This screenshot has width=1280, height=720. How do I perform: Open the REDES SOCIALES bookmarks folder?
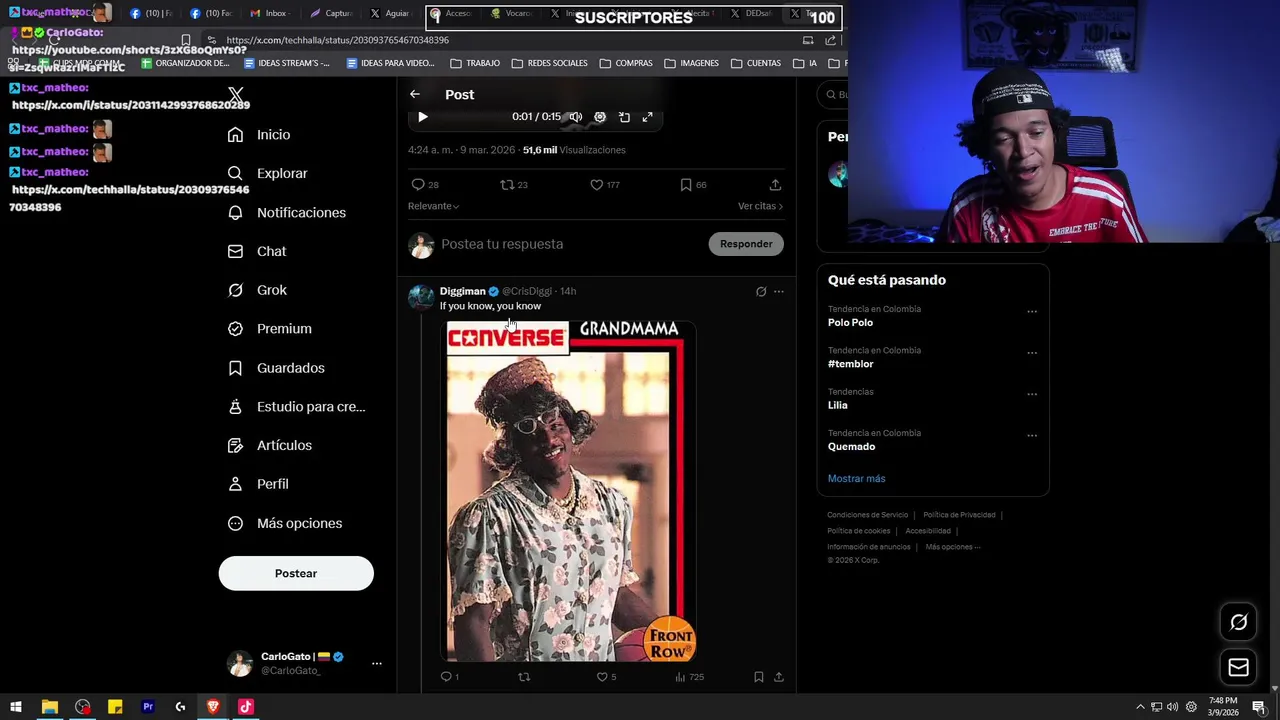point(549,63)
